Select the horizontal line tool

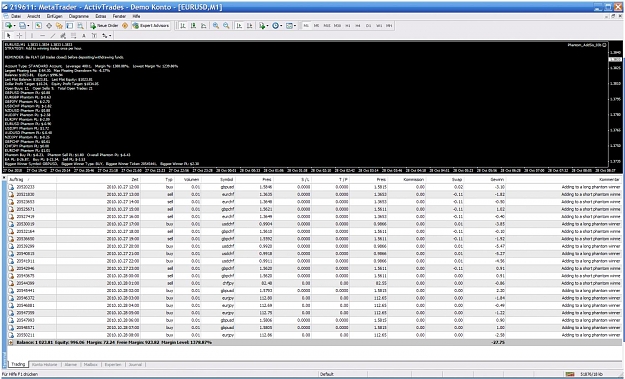(42, 35)
